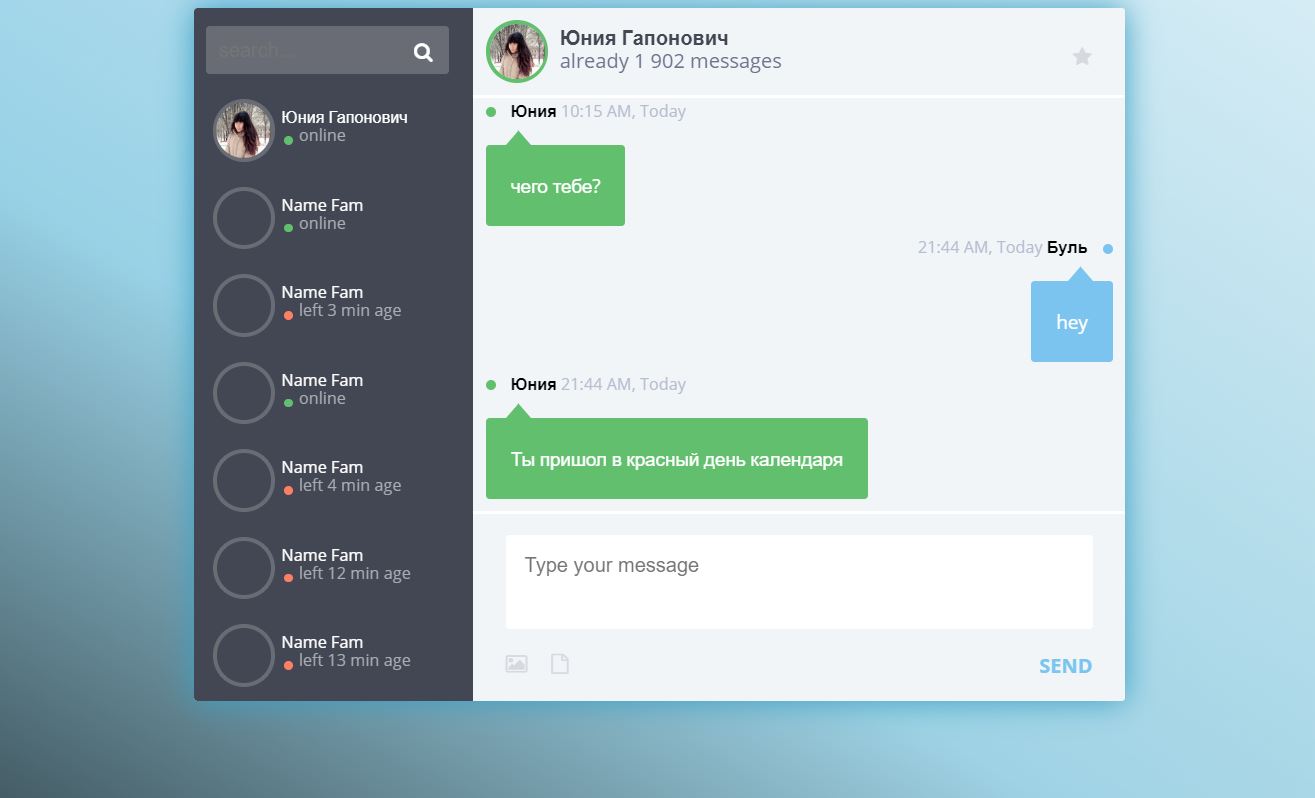This screenshot has width=1315, height=798.
Task: Select contact that left 13 min ago
Action: point(333,655)
